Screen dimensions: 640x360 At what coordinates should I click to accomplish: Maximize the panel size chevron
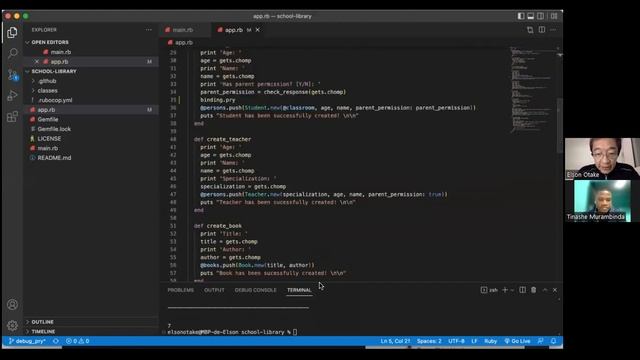click(x=545, y=290)
